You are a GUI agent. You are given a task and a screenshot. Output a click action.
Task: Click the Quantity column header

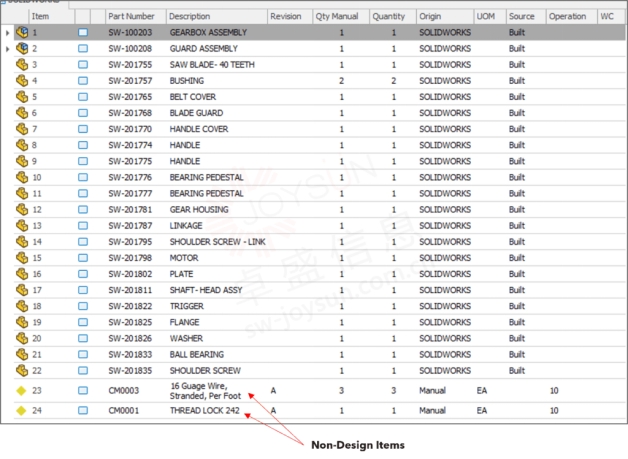(x=393, y=16)
